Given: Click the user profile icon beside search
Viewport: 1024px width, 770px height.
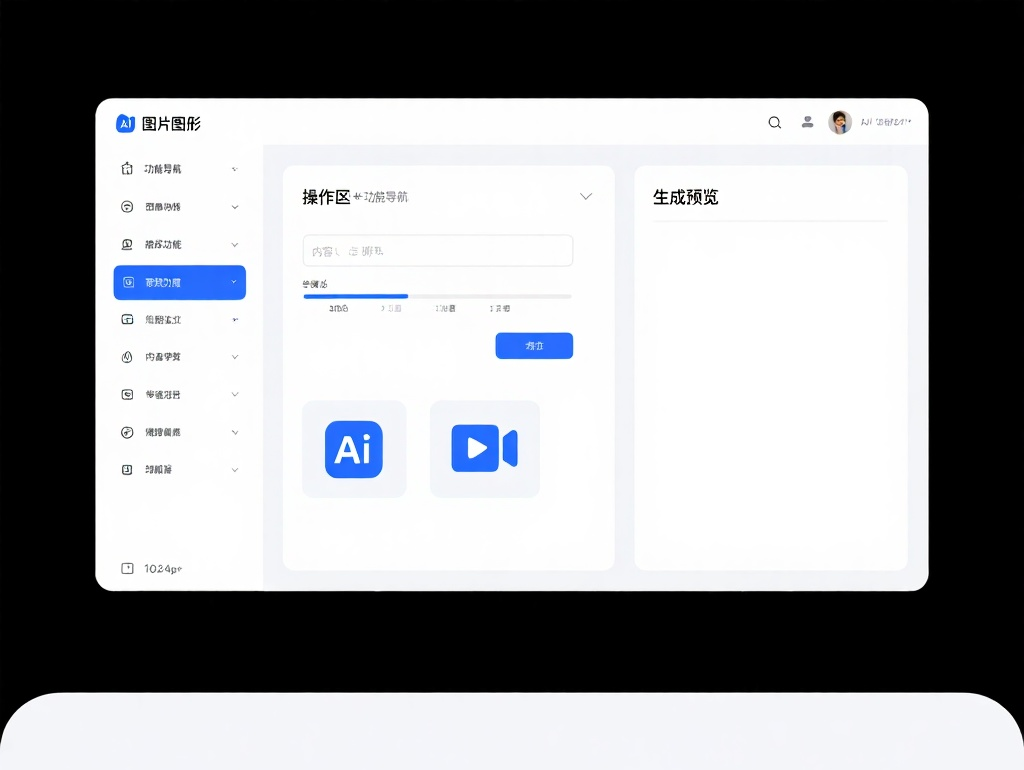Looking at the screenshot, I should (807, 122).
